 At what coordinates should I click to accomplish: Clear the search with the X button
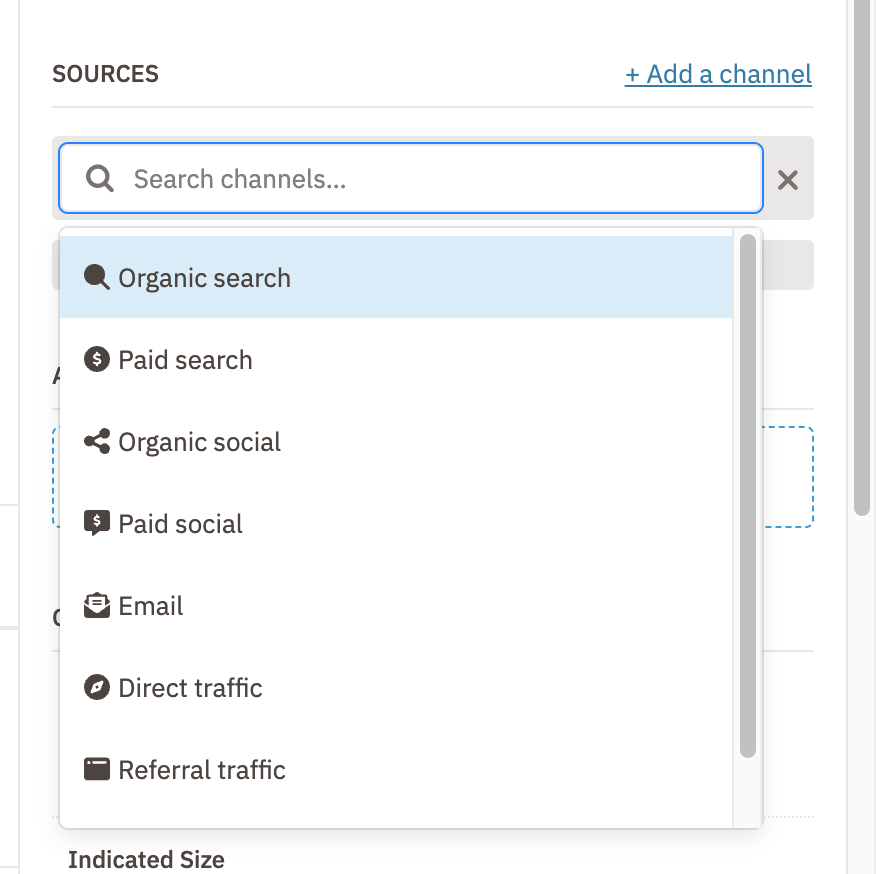(x=788, y=180)
